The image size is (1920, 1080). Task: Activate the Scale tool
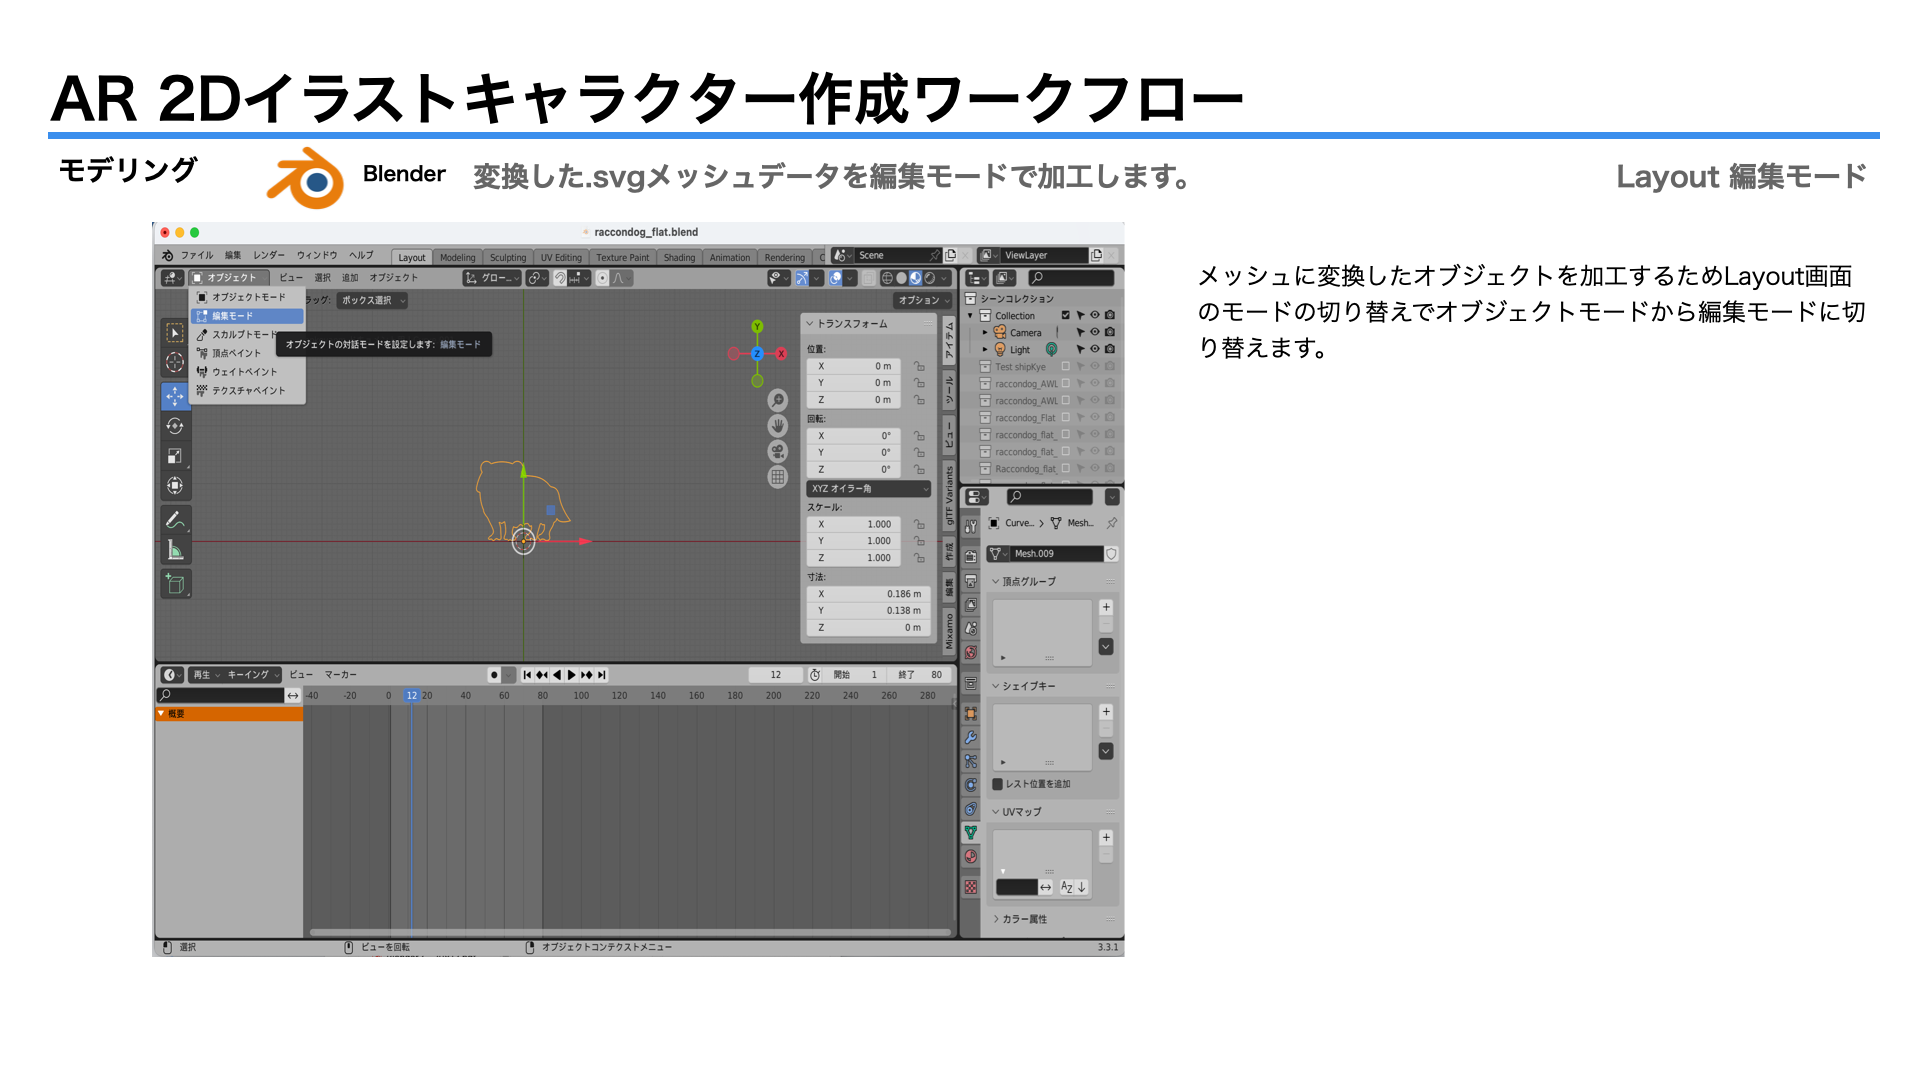[175, 456]
